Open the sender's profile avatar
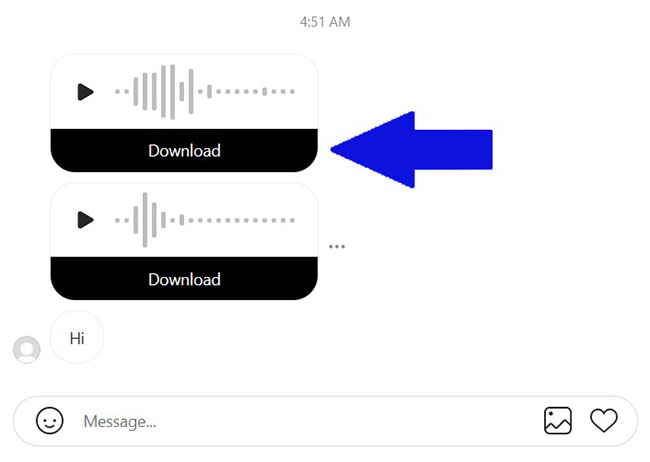The image size is (650, 462). [x=27, y=349]
